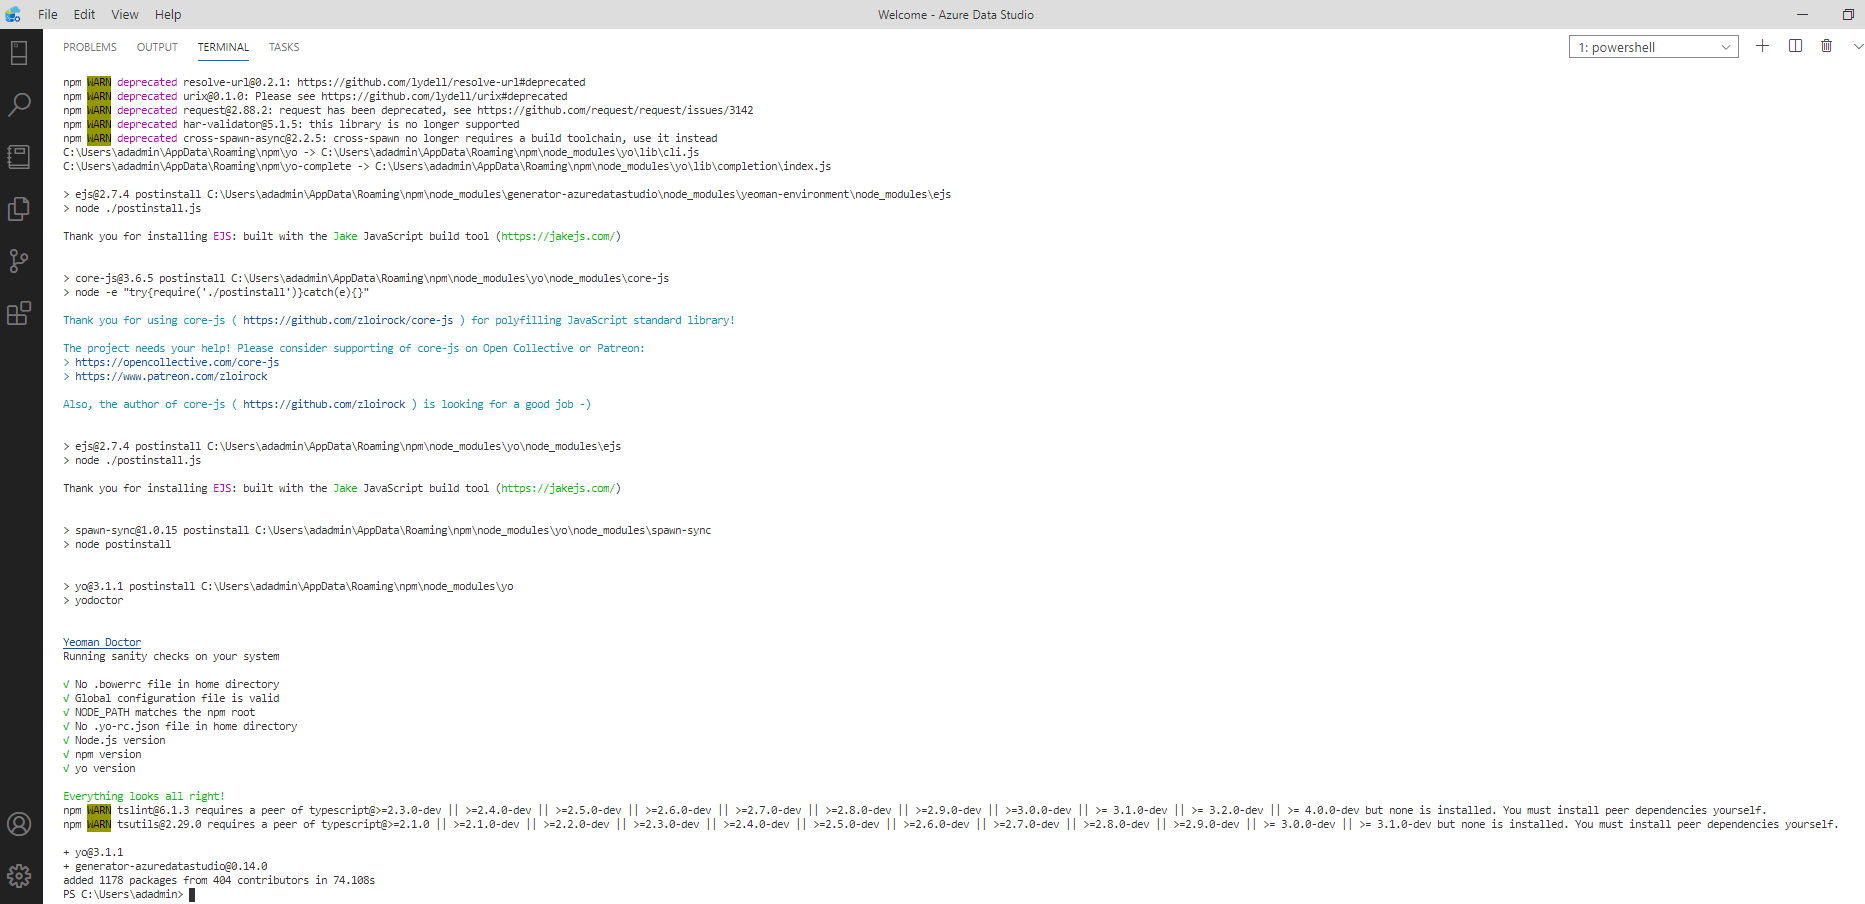
Task: Click the 'Everything looks all right!' message
Action: (x=144, y=796)
